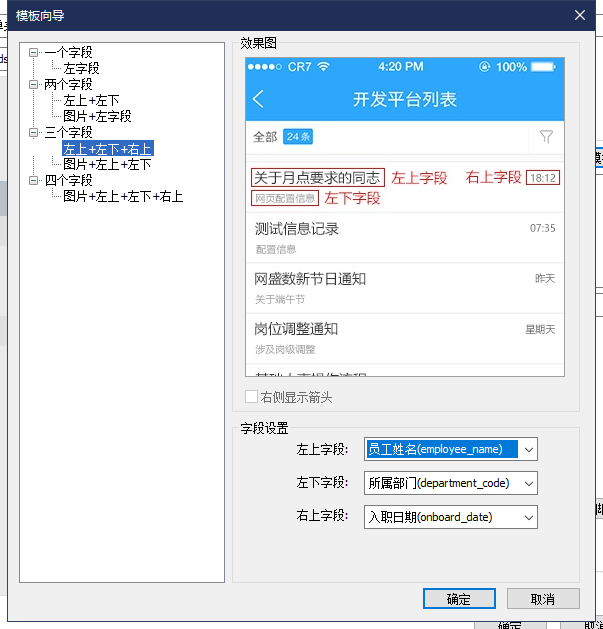This screenshot has width=603, height=629.
Task: Select the 左上+左下 template
Action: (91, 100)
